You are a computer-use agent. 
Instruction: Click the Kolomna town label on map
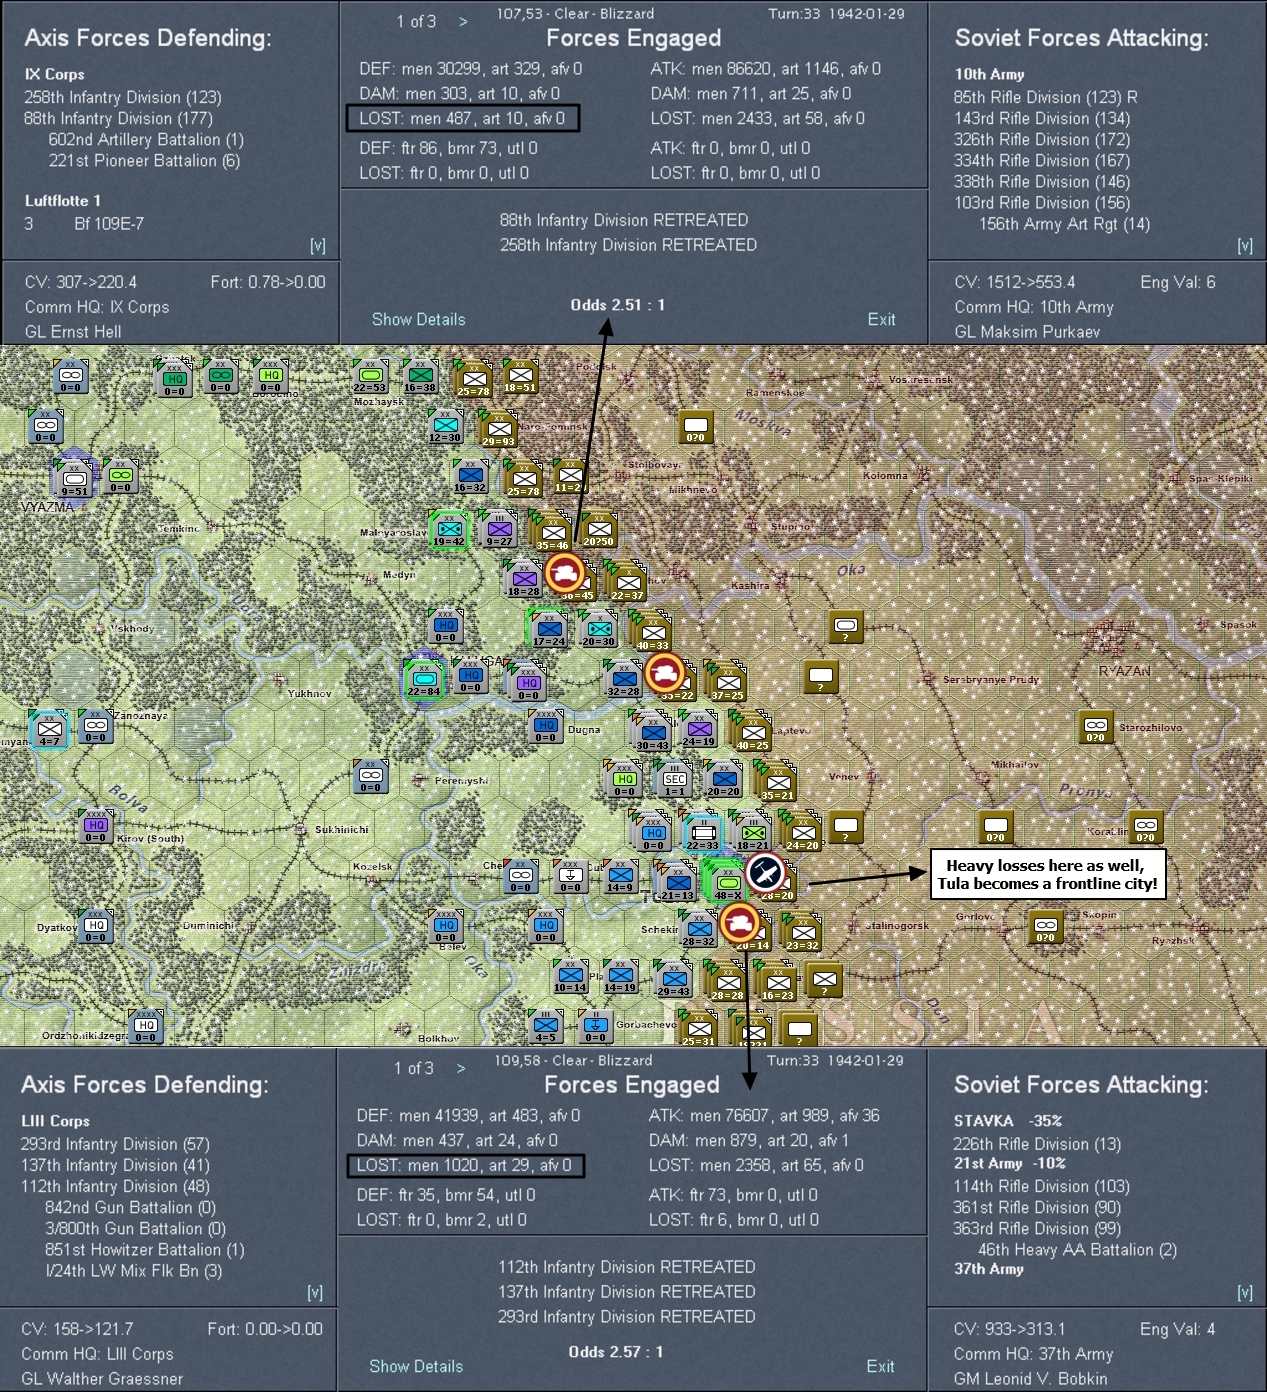coord(885,476)
